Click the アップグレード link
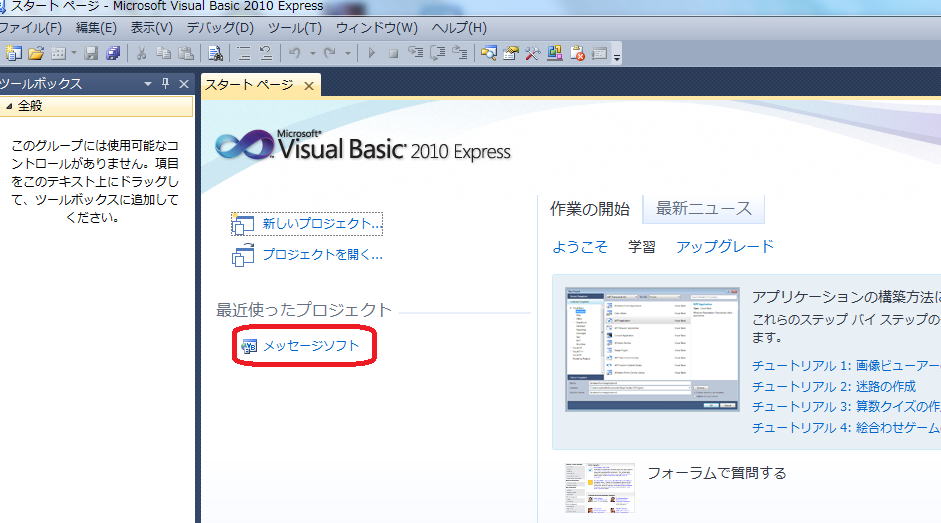 pos(725,247)
